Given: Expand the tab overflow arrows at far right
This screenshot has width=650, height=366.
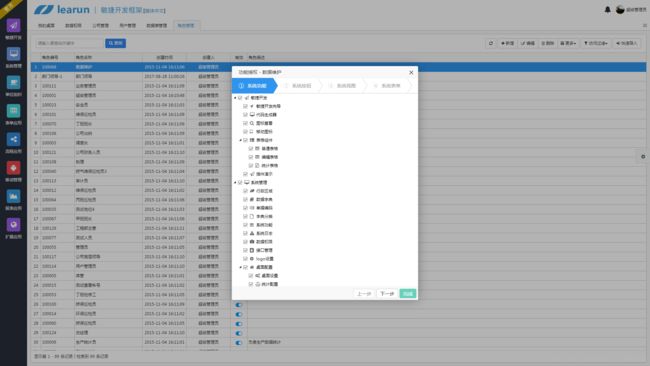Looking at the screenshot, I should pyautogui.click(x=645, y=25).
